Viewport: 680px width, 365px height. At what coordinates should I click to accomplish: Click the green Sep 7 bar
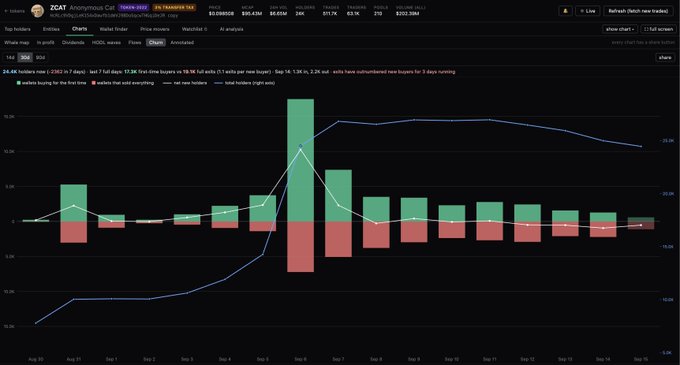[338, 196]
